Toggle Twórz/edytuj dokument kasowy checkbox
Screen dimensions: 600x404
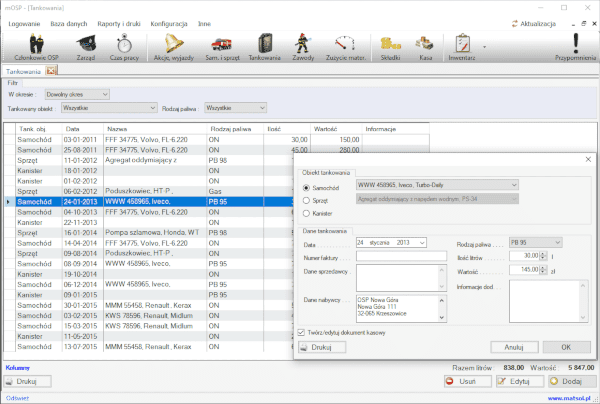[x=302, y=332]
